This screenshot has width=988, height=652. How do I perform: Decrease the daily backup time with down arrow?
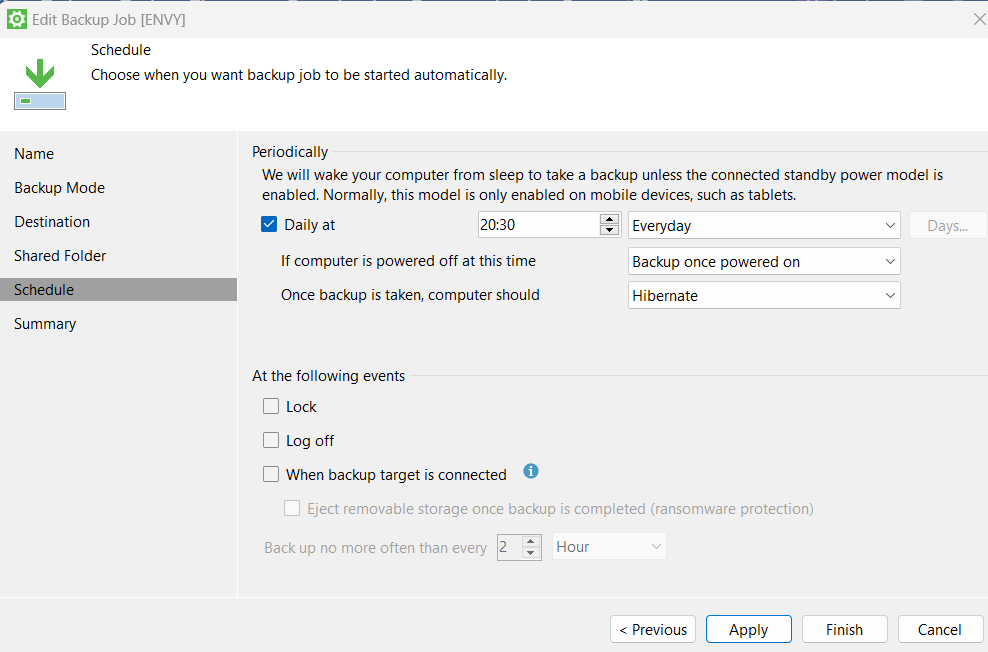tap(609, 231)
